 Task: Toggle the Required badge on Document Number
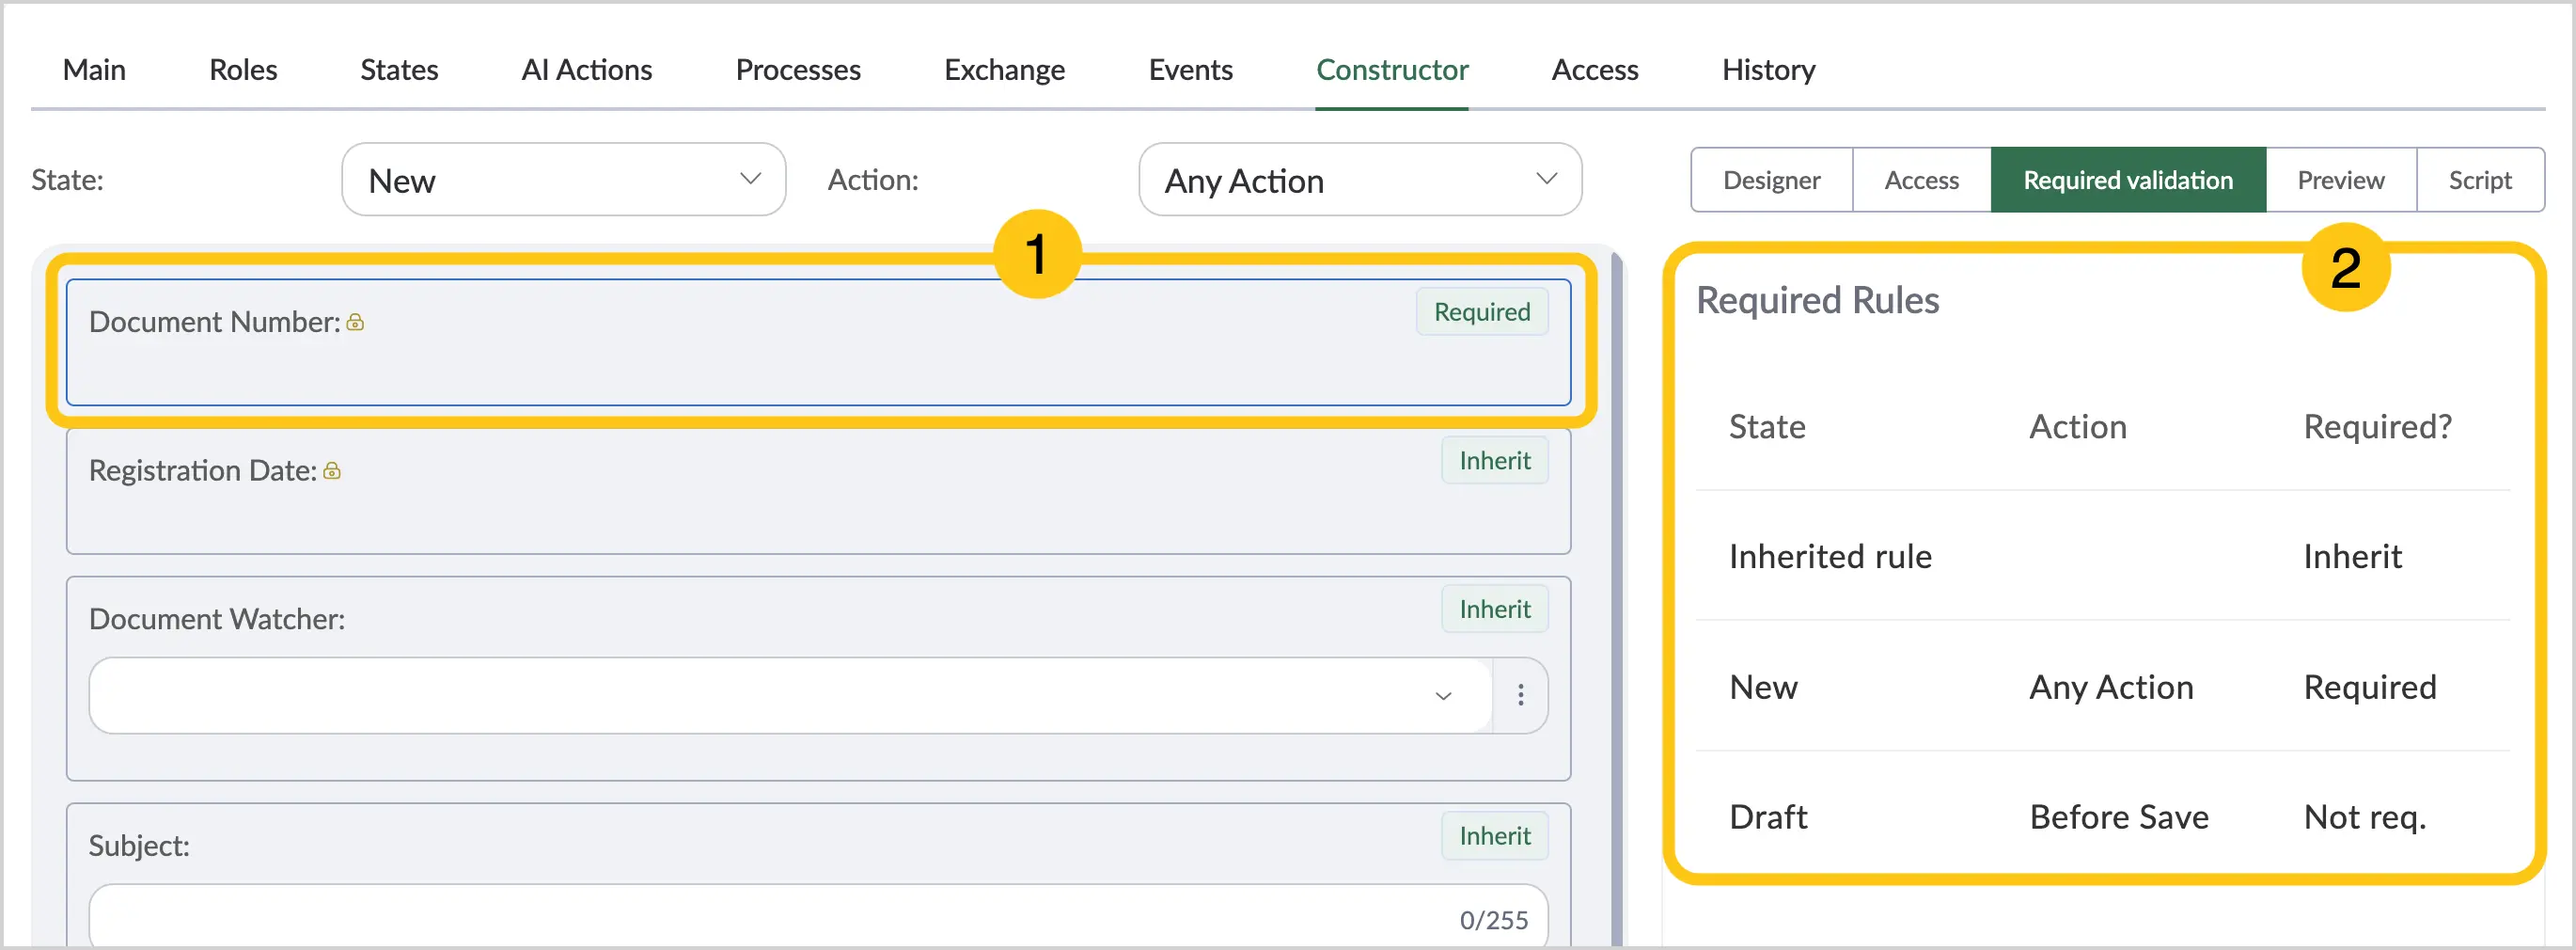tap(1482, 311)
